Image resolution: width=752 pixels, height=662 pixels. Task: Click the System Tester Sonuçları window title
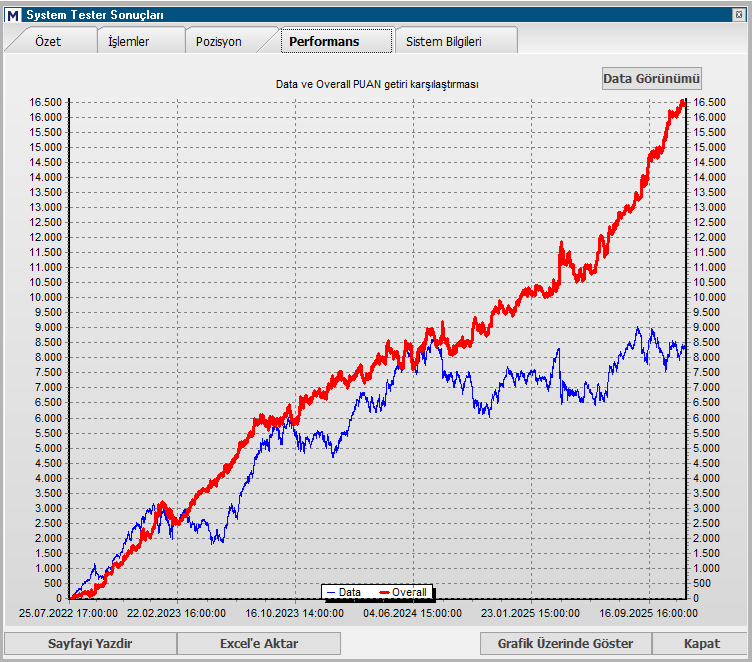tap(95, 15)
